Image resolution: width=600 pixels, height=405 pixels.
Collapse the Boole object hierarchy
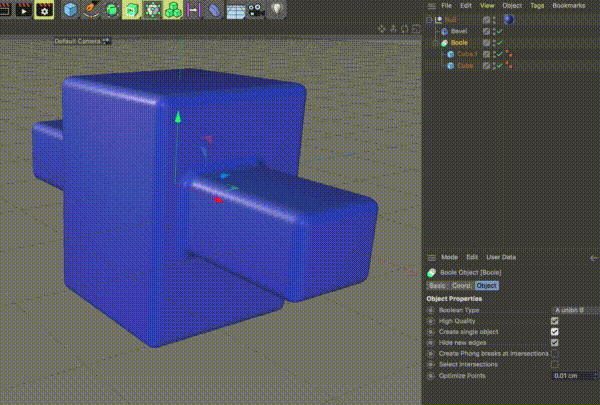(435, 42)
